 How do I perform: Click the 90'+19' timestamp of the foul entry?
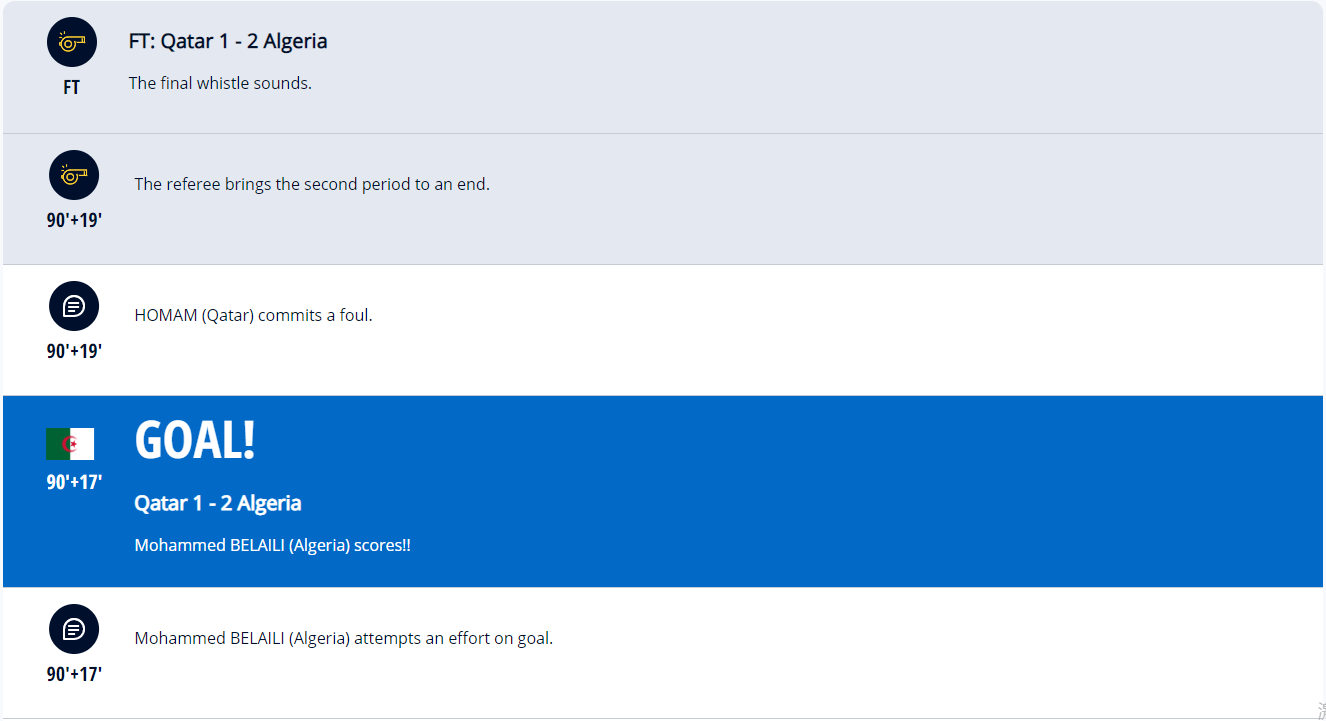click(74, 352)
